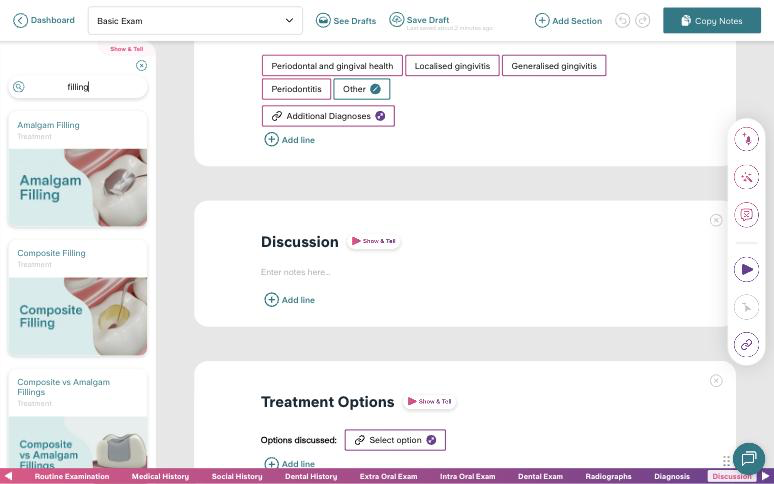This screenshot has height=484, width=774.
Task: Click the See Drafts cloud icon
Action: [x=323, y=20]
